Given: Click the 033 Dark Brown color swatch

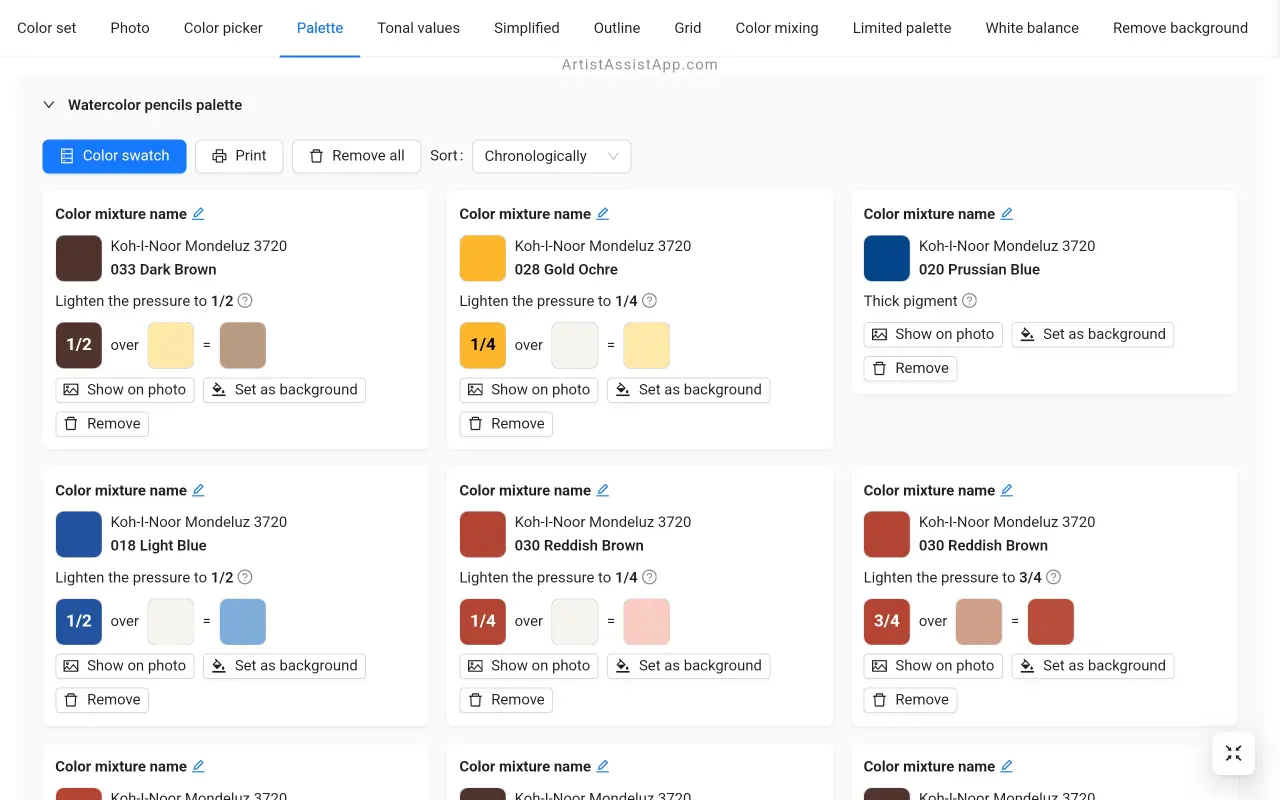Looking at the screenshot, I should pyautogui.click(x=79, y=258).
